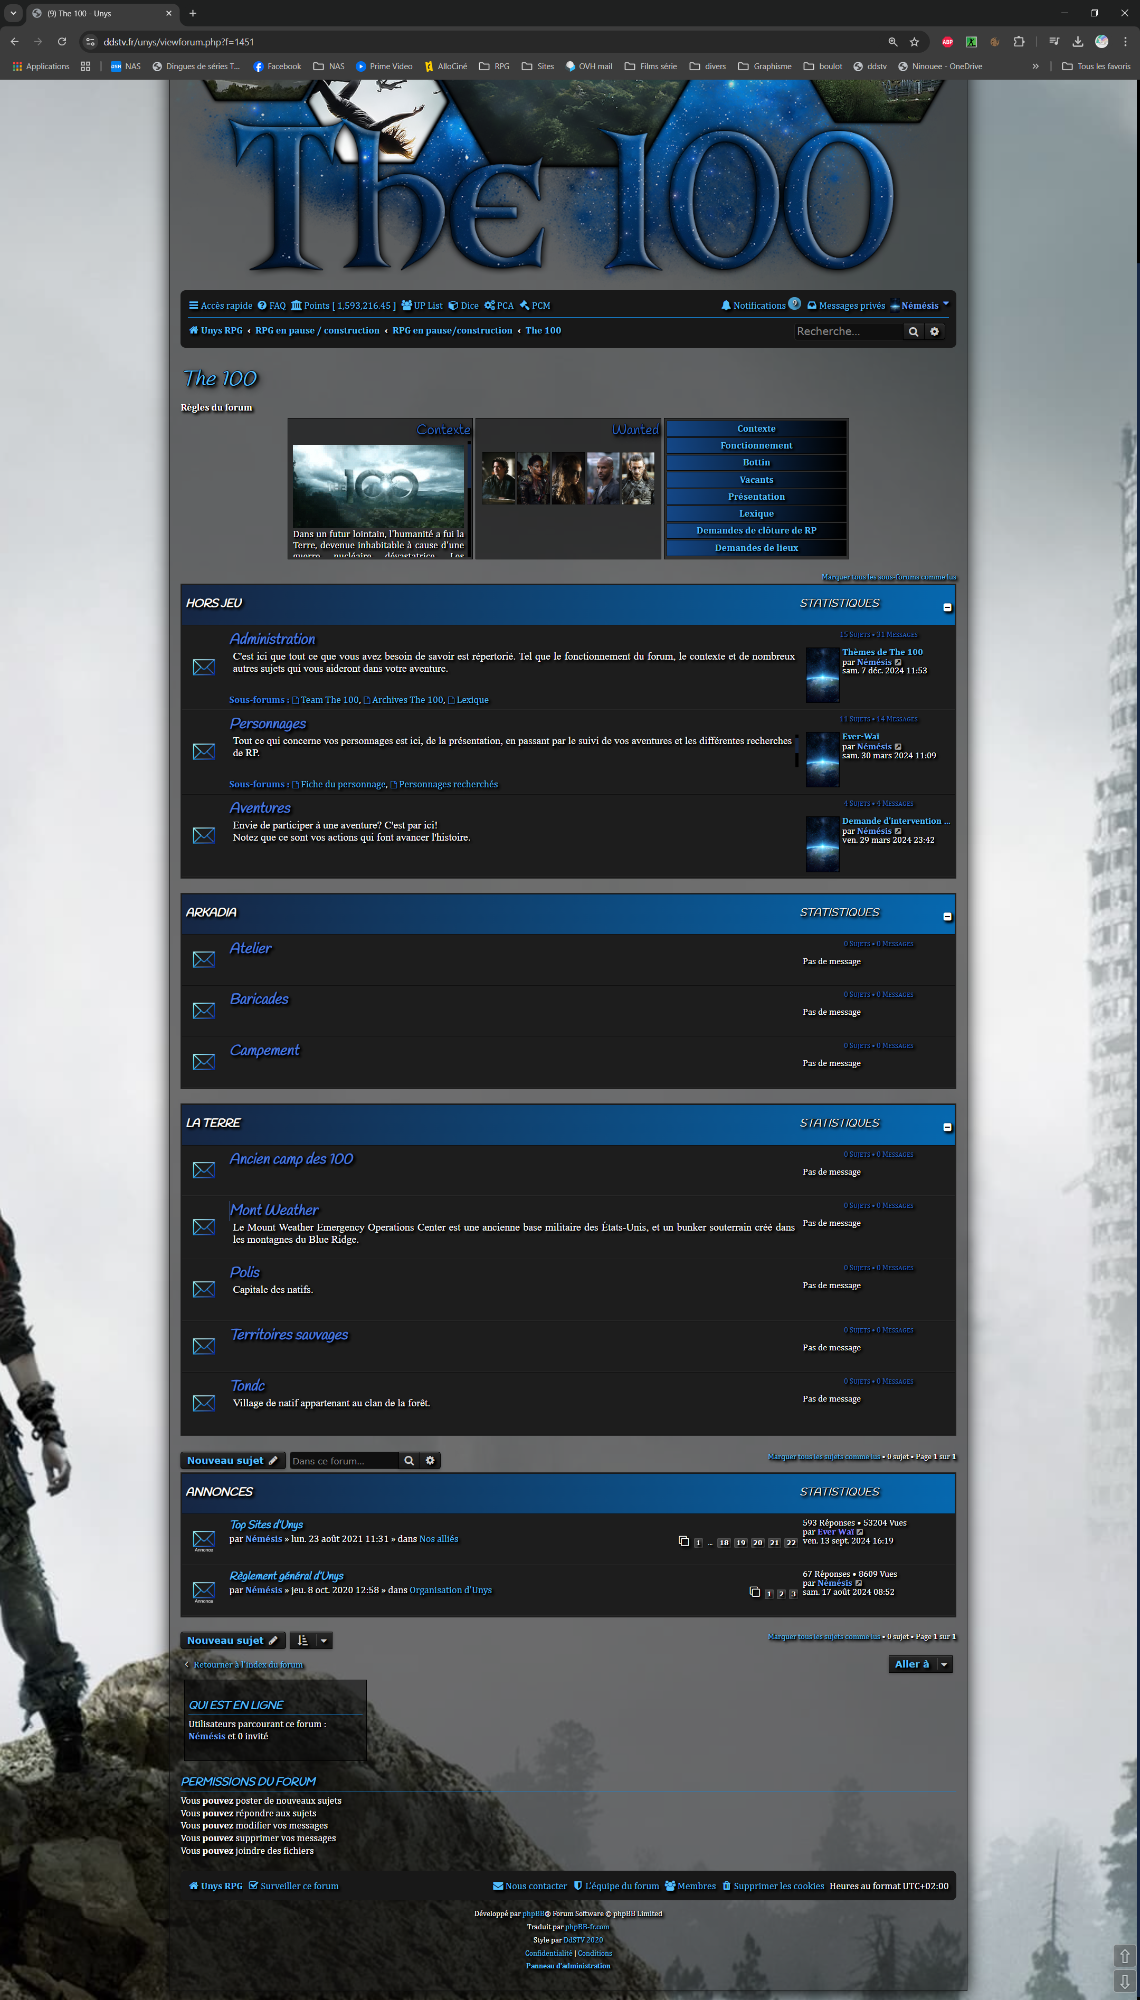Click the scroll-to-bottom arrow button
Image resolution: width=1140 pixels, height=2000 pixels.
[x=1124, y=1981]
